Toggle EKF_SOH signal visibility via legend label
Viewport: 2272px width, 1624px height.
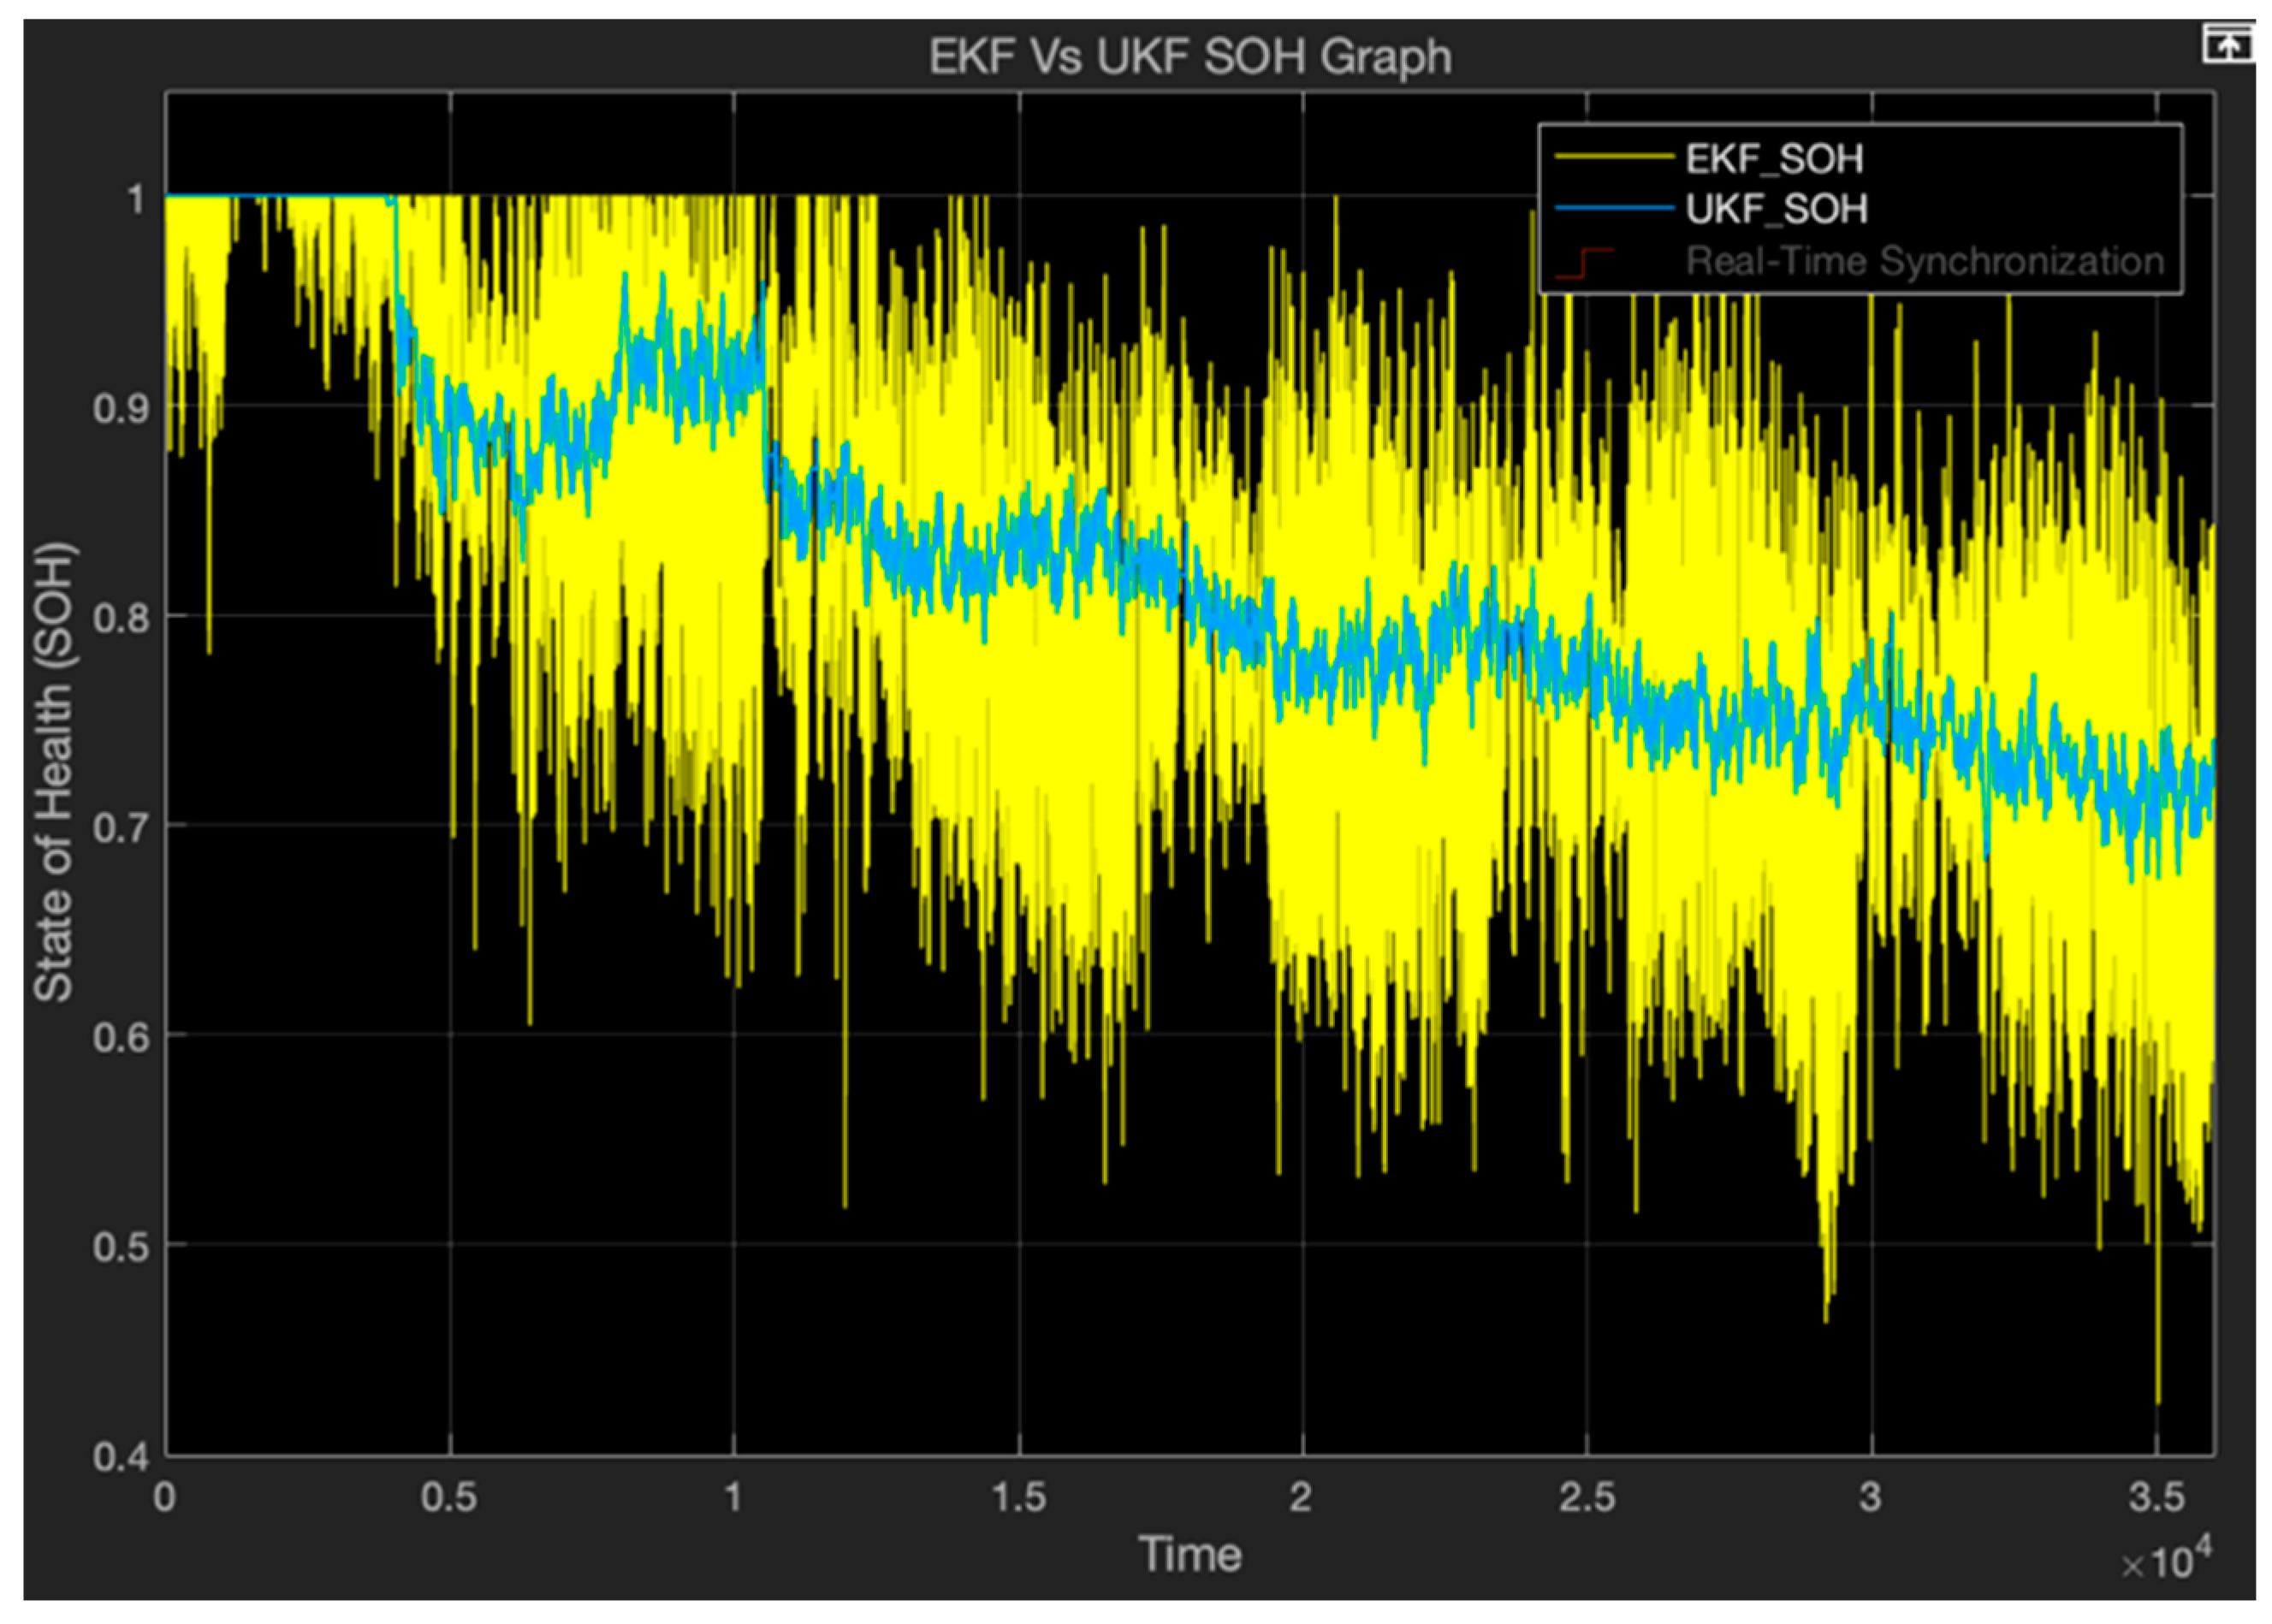pos(1774,158)
